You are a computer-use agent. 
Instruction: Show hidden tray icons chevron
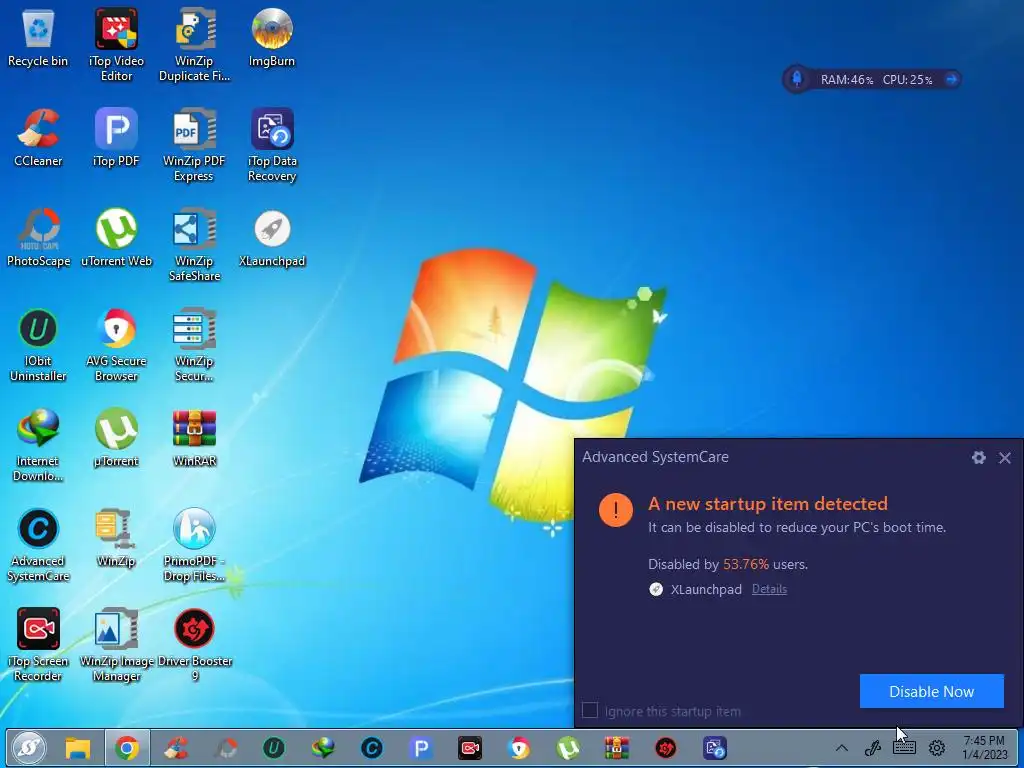click(842, 748)
